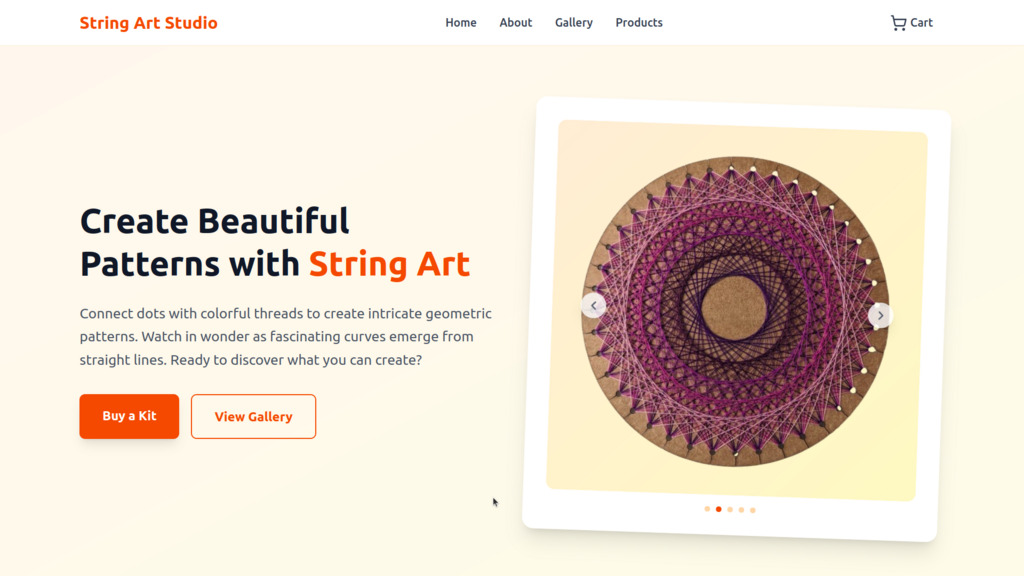
Task: Advance the carousel using the next chevron
Action: click(x=880, y=315)
